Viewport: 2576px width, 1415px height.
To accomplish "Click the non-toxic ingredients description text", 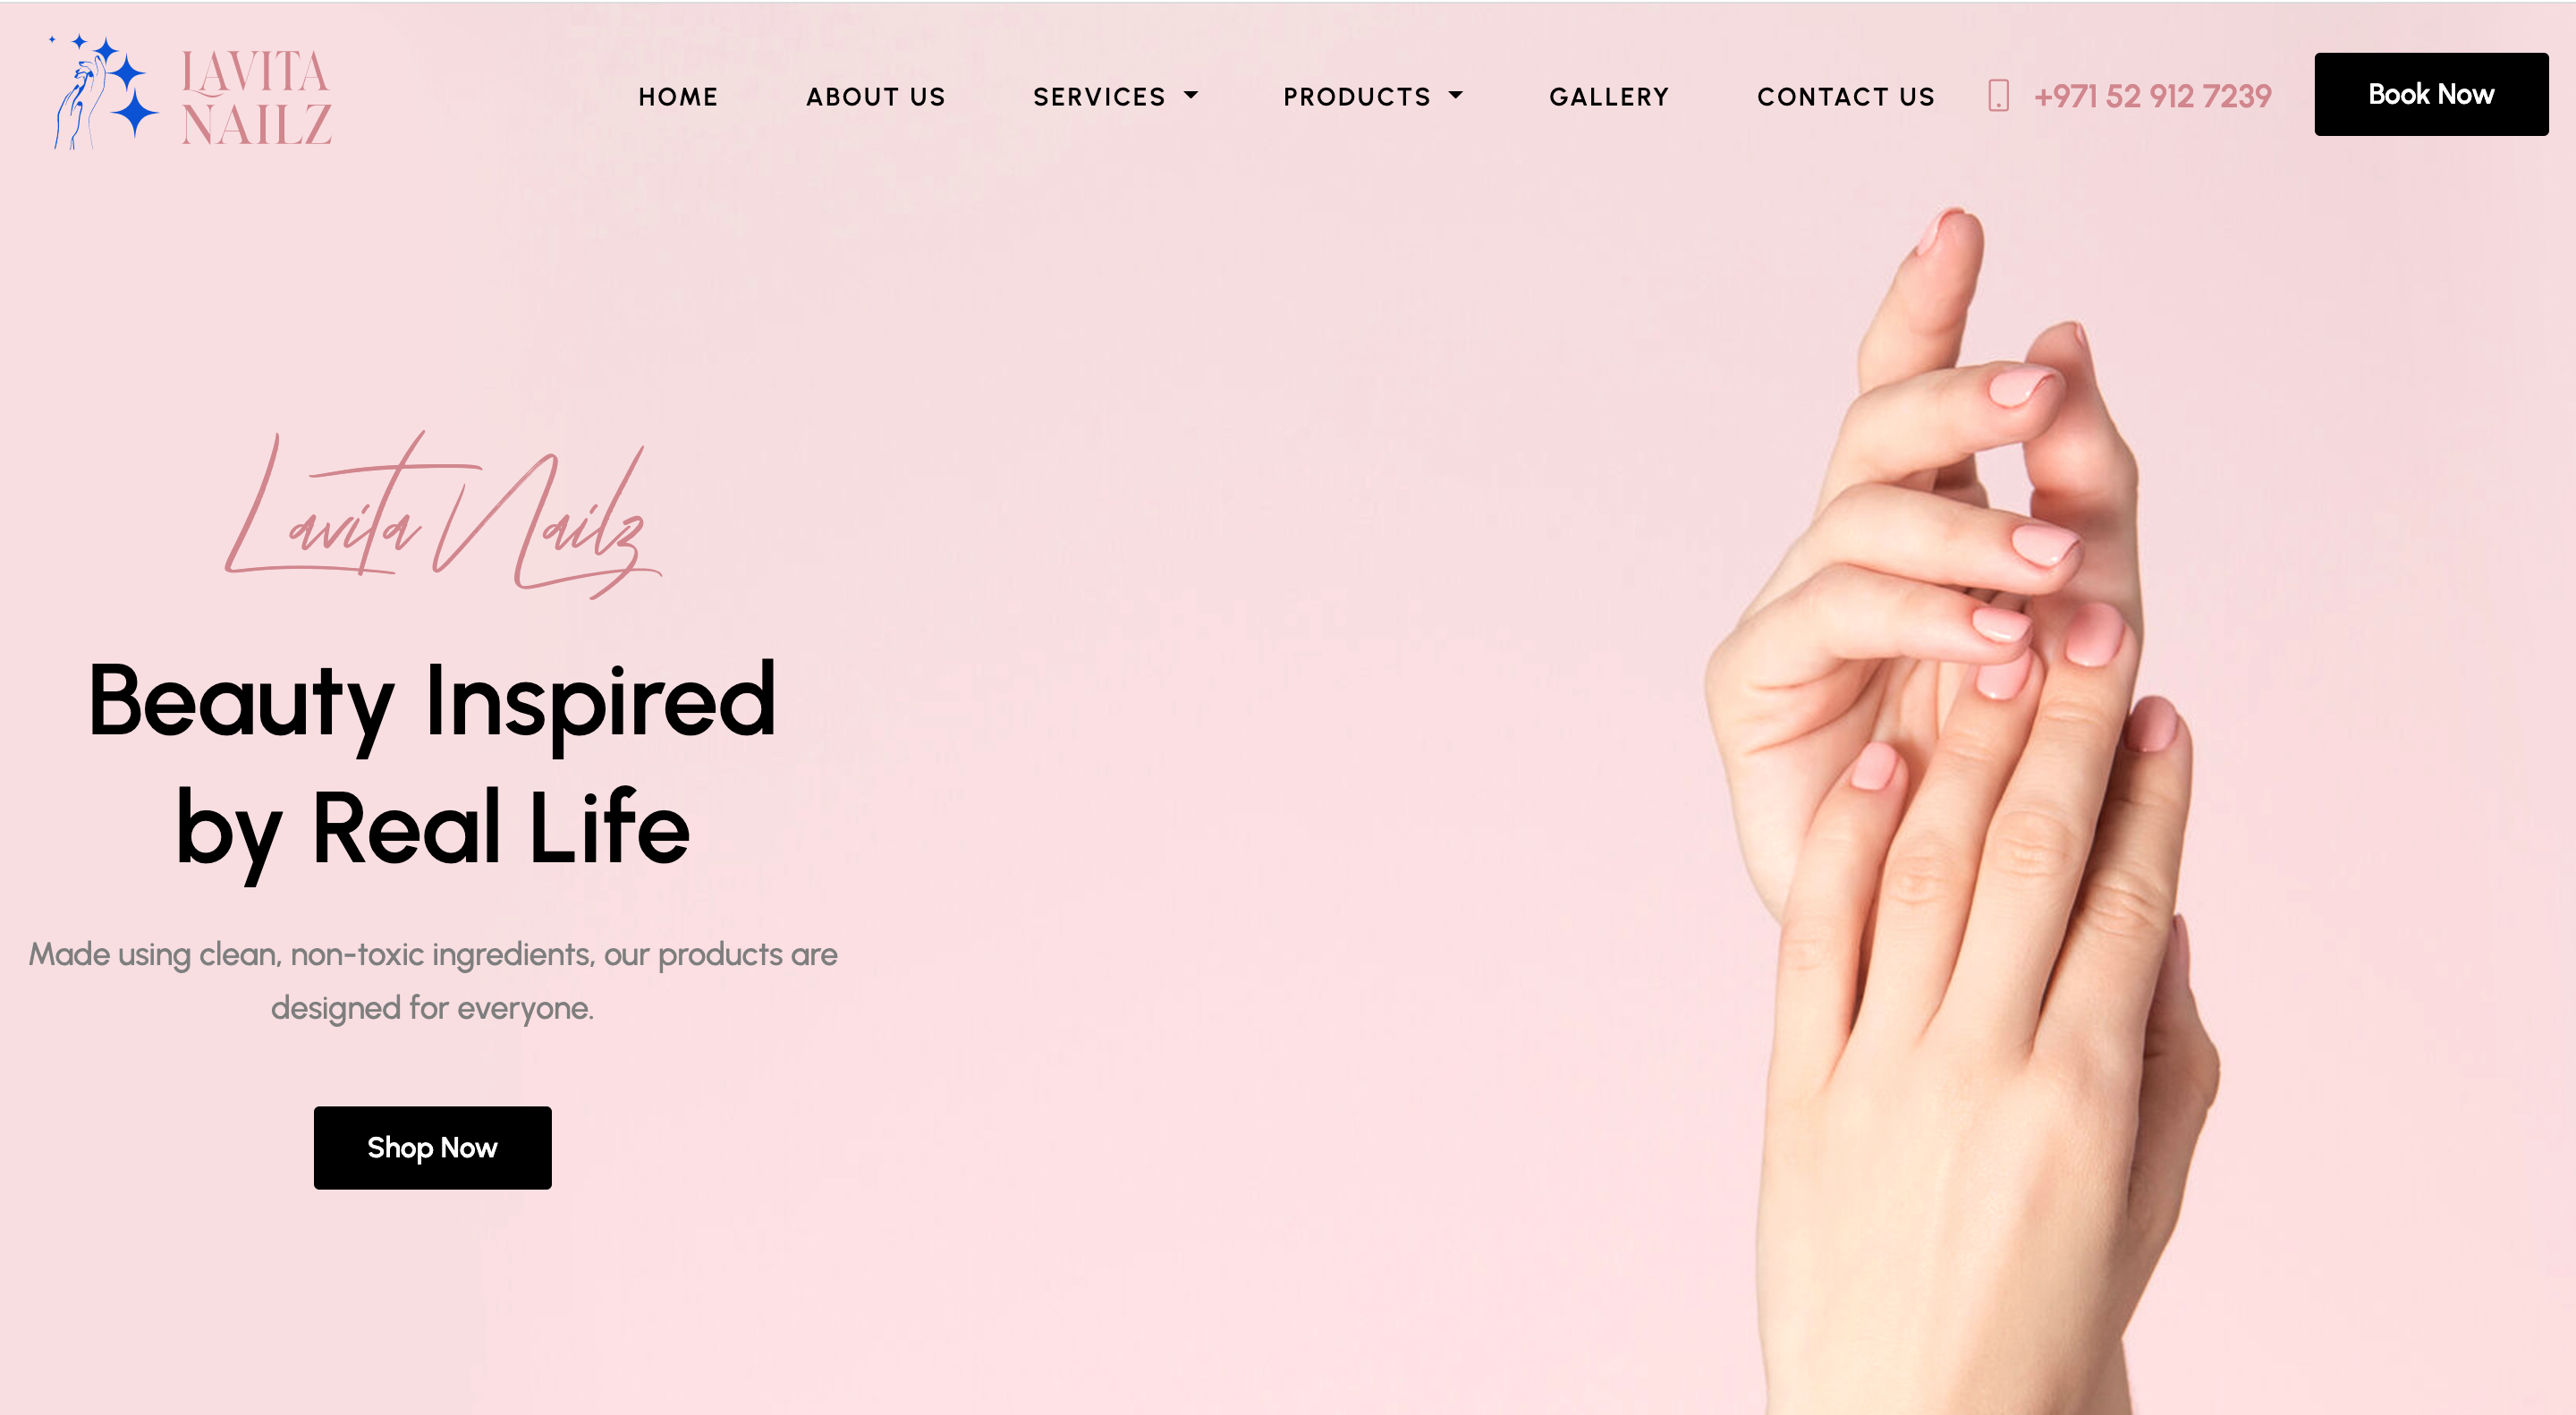I will (432, 980).
